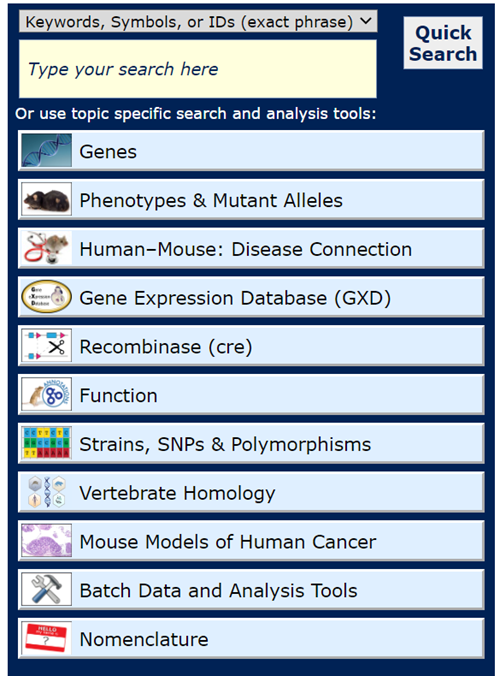
Task: Click the scissors Recombinase icon
Action: pyautogui.click(x=47, y=345)
